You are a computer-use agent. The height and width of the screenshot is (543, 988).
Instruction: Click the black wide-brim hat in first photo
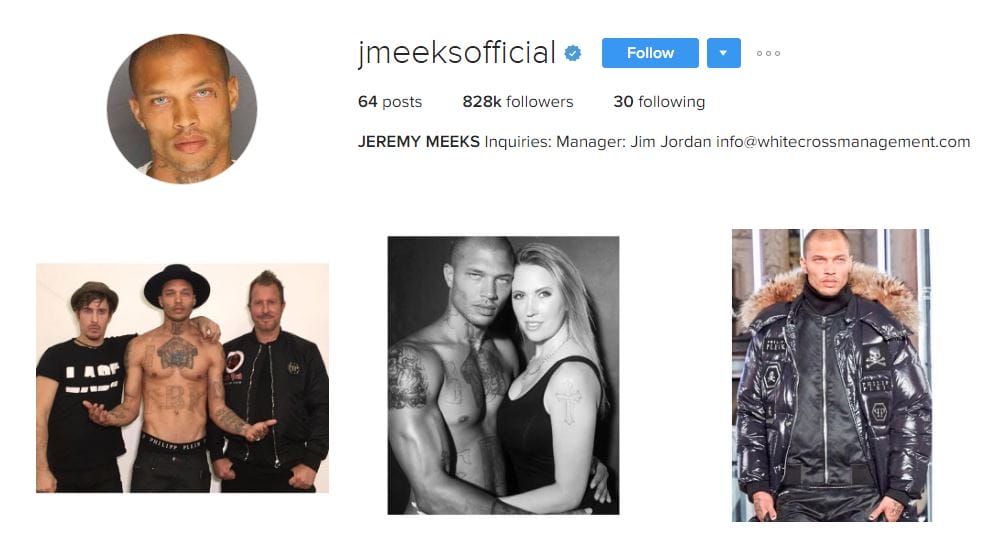point(177,282)
